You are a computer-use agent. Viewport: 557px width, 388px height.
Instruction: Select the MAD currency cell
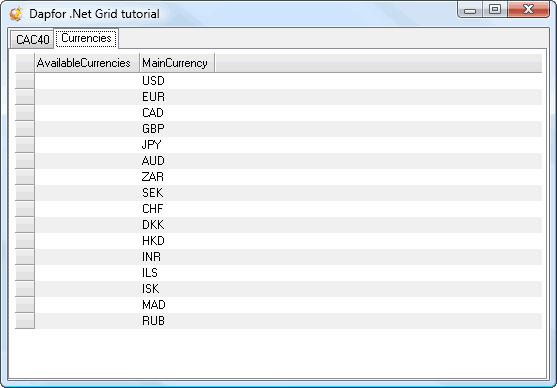[177, 305]
